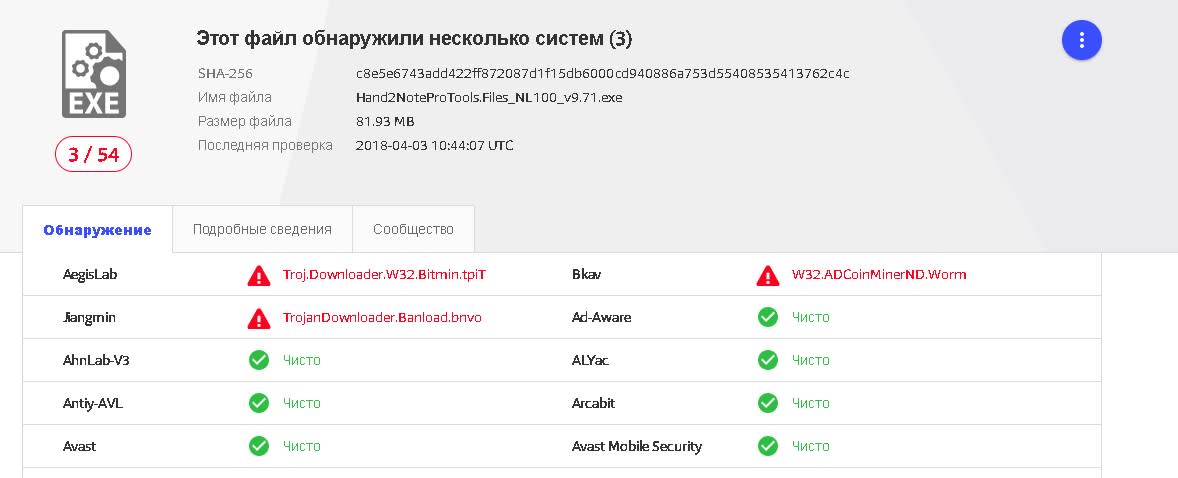1178x478 pixels.
Task: Select the SHA-256 hash value text
Action: point(603,74)
